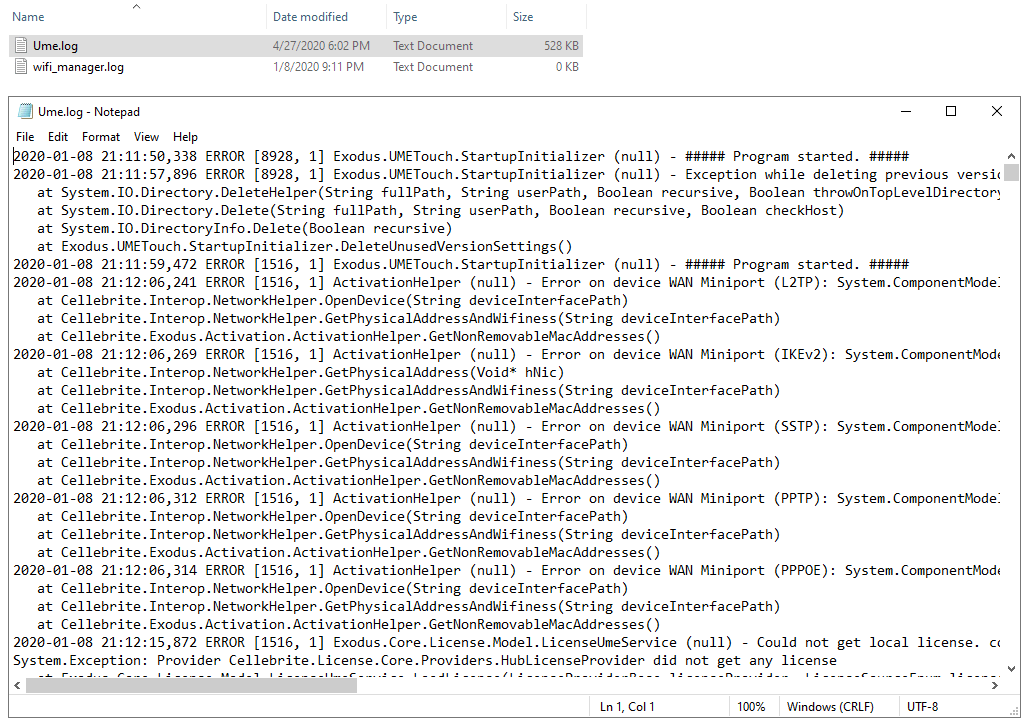This screenshot has height=727, width=1028.
Task: Click the 528 KB size cell
Action: [x=561, y=46]
